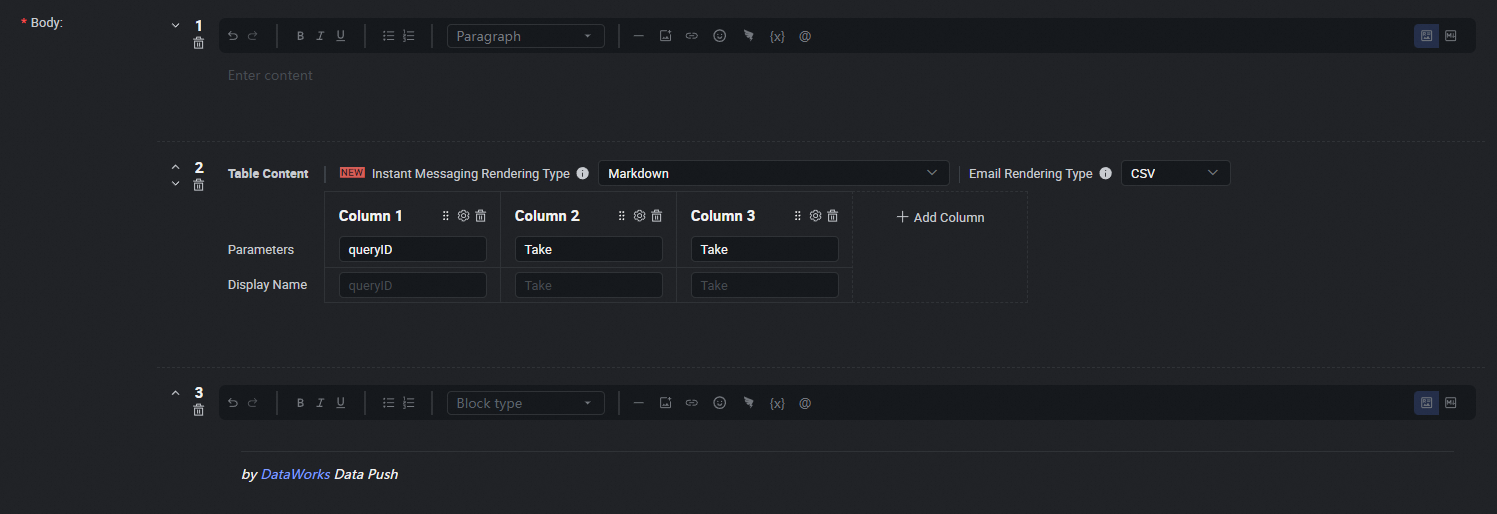
Task: Undo in block 3 editor toolbar
Action: (x=233, y=403)
